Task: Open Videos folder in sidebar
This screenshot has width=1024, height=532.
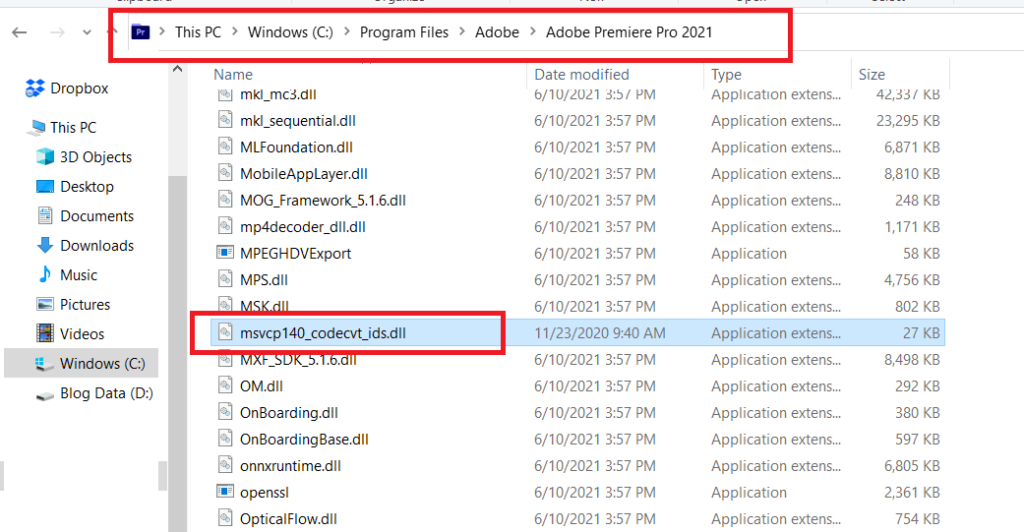Action: pos(82,334)
